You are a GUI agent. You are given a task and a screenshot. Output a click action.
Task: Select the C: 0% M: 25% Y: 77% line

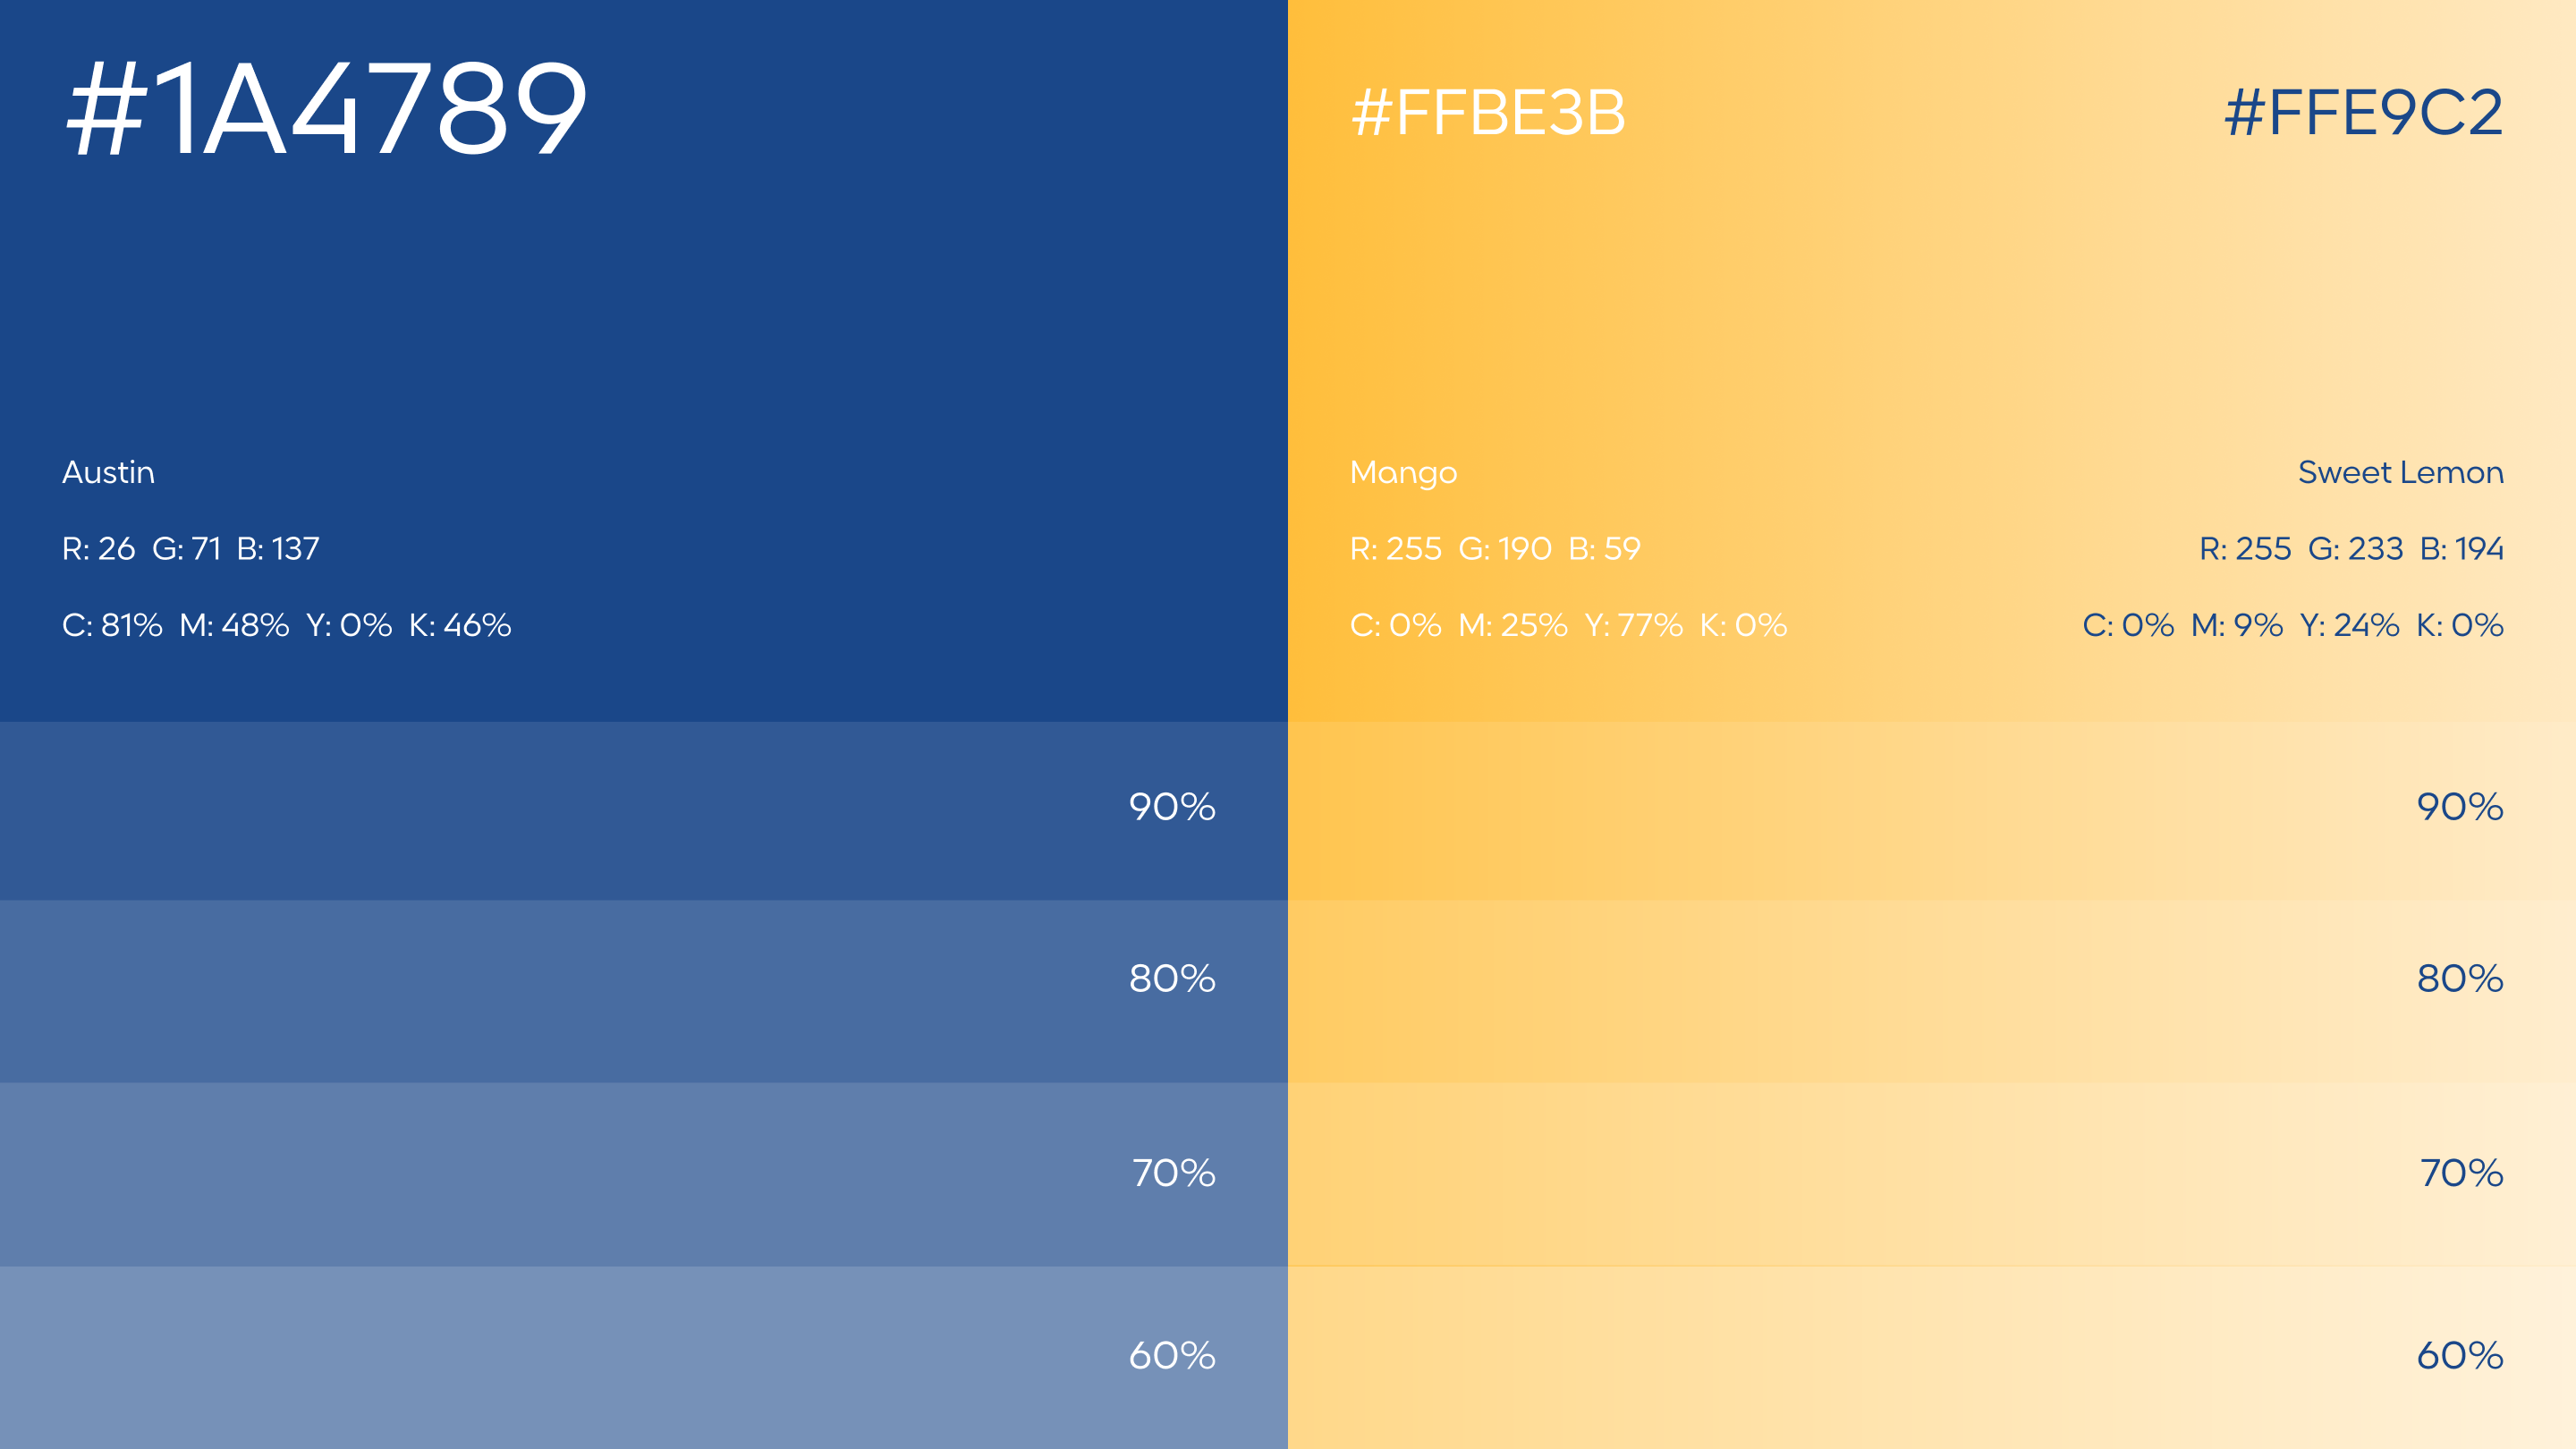coord(1568,625)
